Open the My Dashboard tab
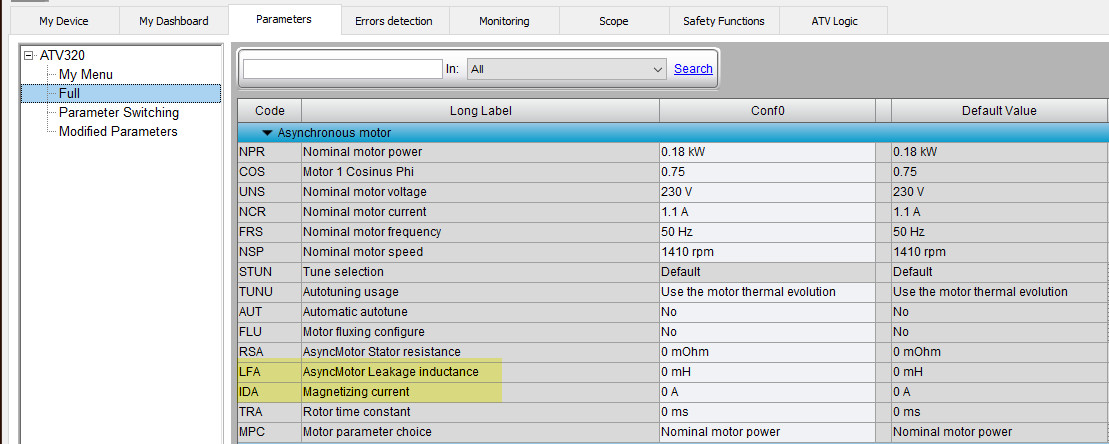Image resolution: width=1109 pixels, height=444 pixels. [173, 21]
